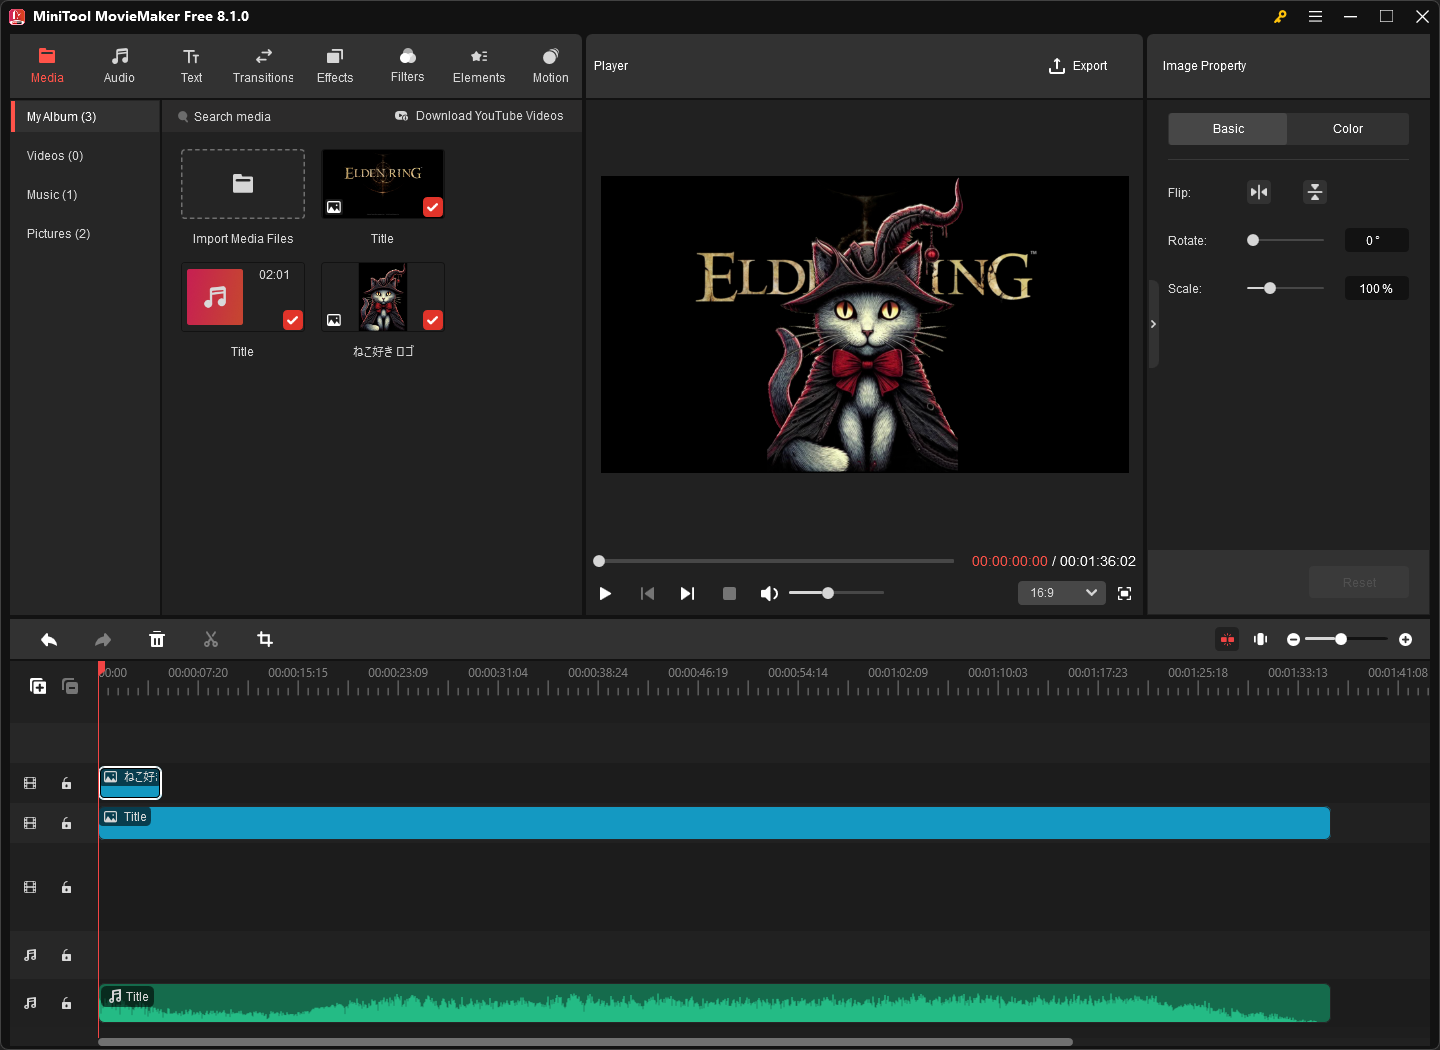The width and height of the screenshot is (1440, 1050).
Task: Click the upgrade key icon
Action: click(x=1280, y=16)
